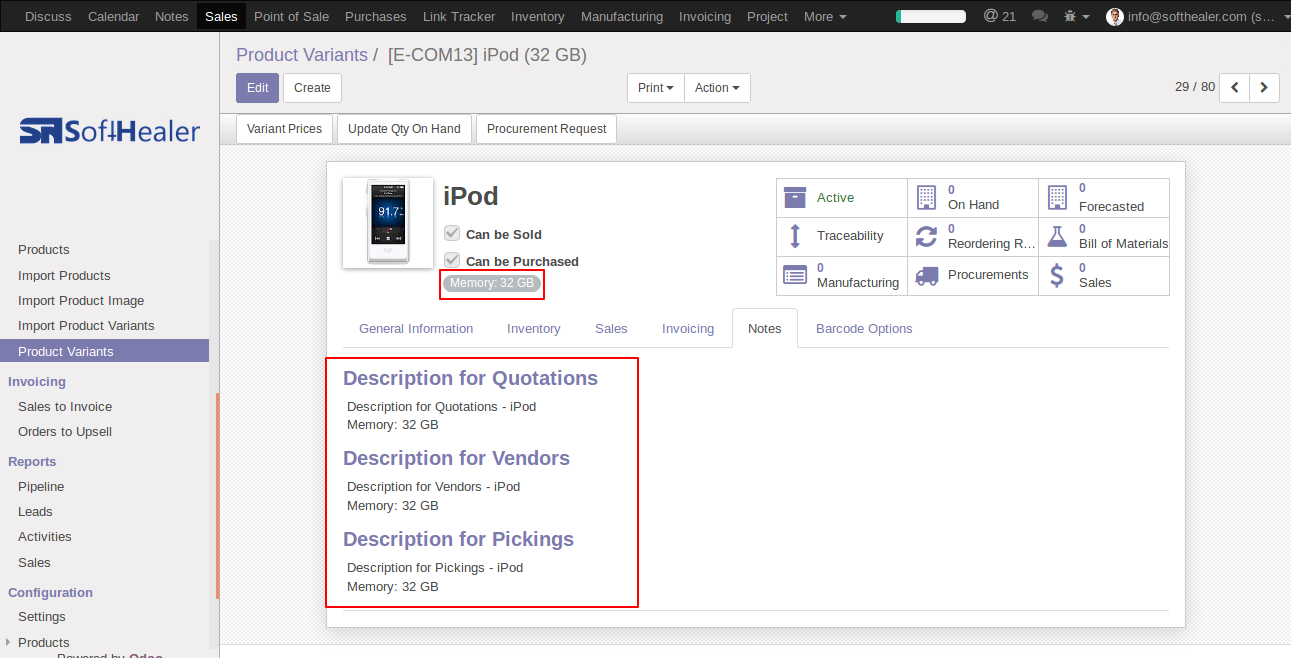Open the Inventory menu in top bar
The image size is (1291, 658).
coord(538,16)
